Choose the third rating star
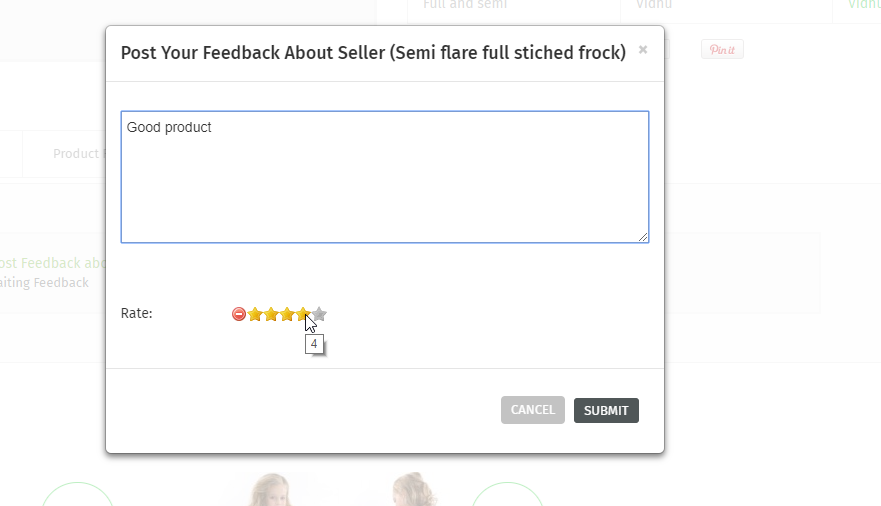Viewport: 881px width, 506px height. [287, 314]
